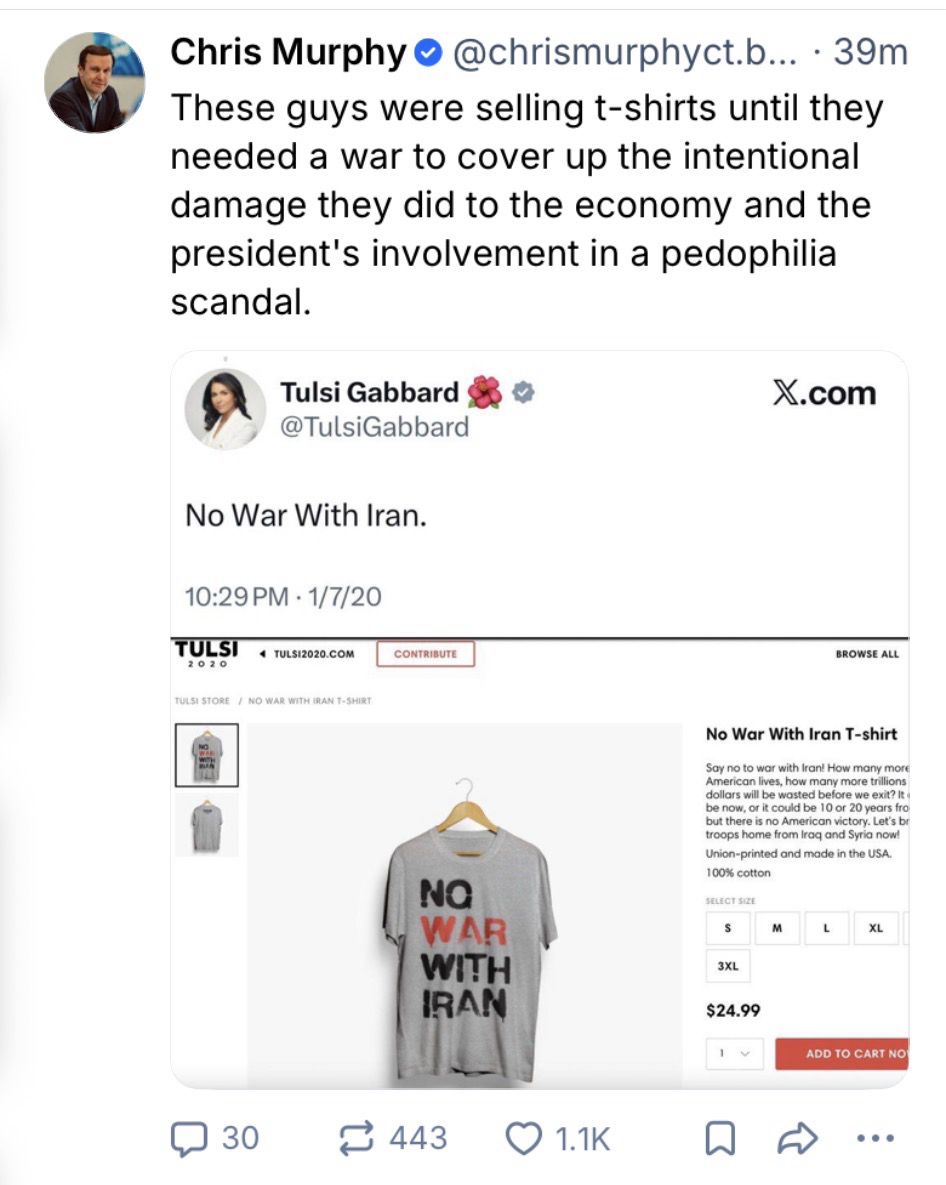Select the first t-shirt front thumbnail
The image size is (946, 1185).
(x=207, y=755)
